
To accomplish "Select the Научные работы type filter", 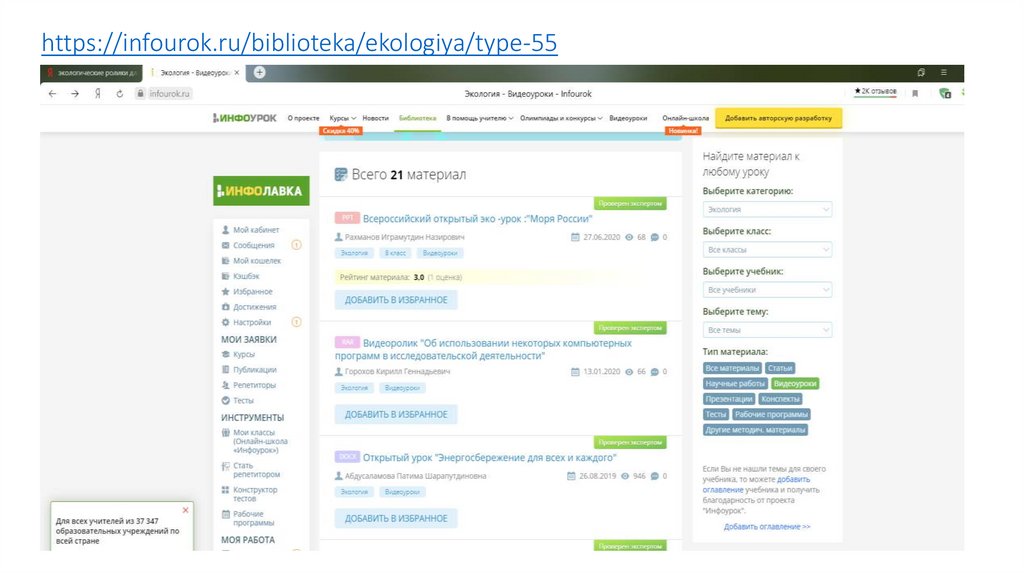I will tap(735, 383).
